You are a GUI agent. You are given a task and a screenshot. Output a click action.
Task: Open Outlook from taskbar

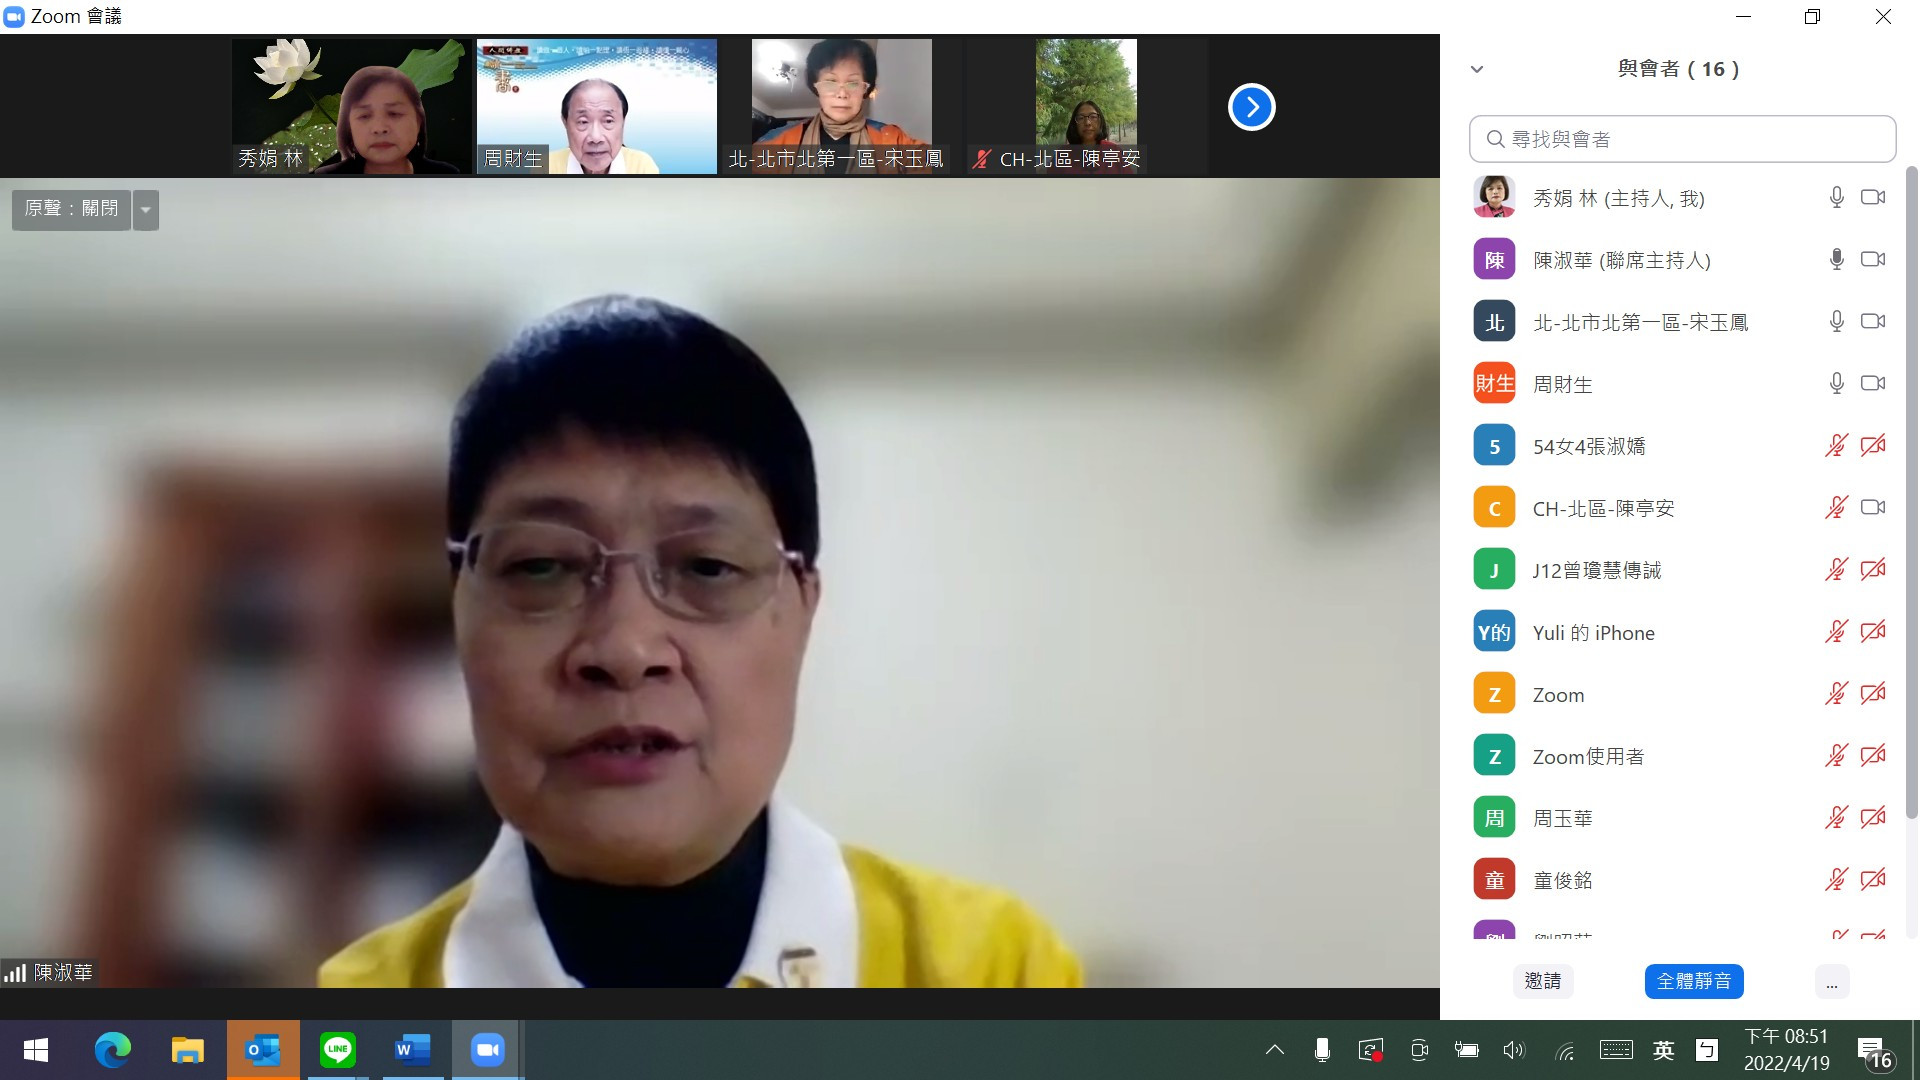point(263,1050)
